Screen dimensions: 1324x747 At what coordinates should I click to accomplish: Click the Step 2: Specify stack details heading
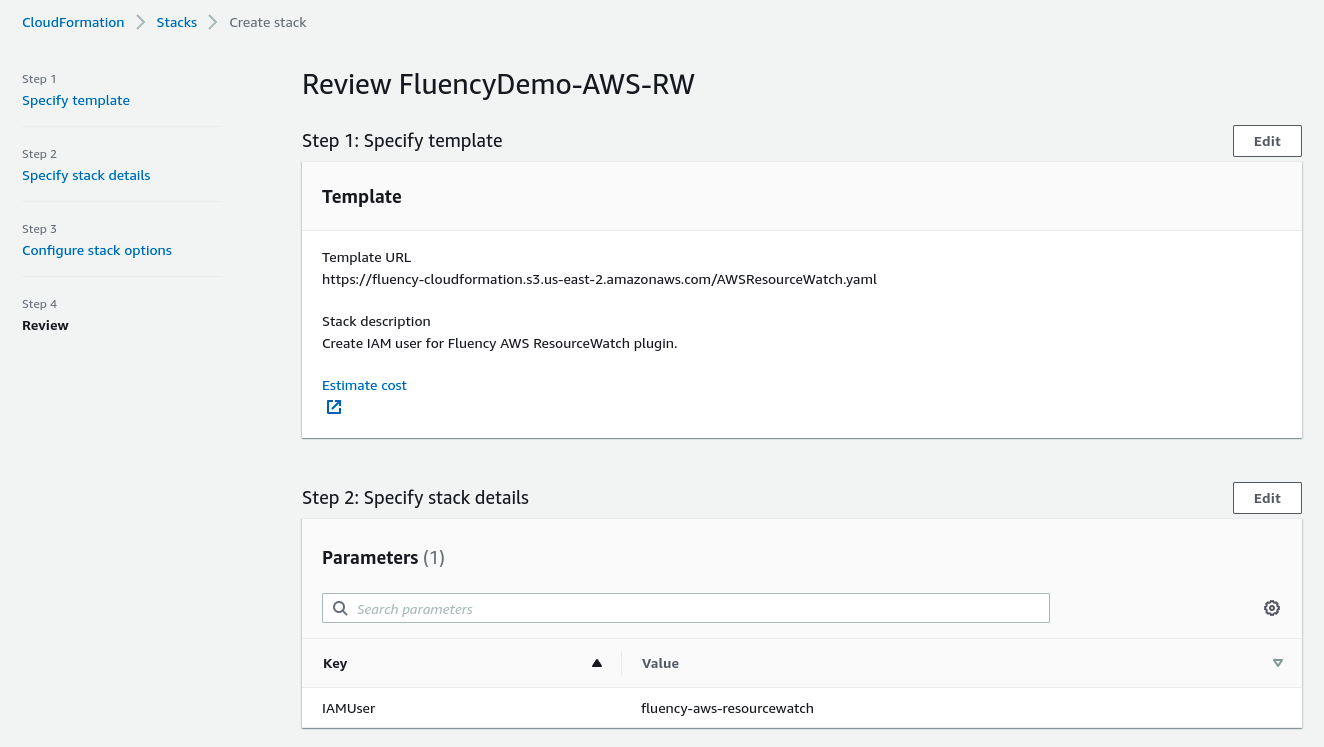[x=415, y=497]
